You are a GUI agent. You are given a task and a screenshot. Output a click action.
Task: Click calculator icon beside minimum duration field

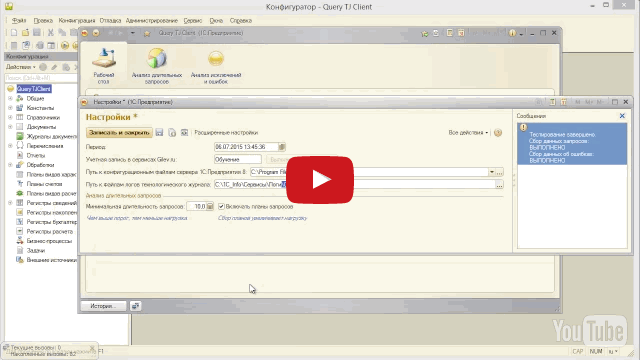210,207
